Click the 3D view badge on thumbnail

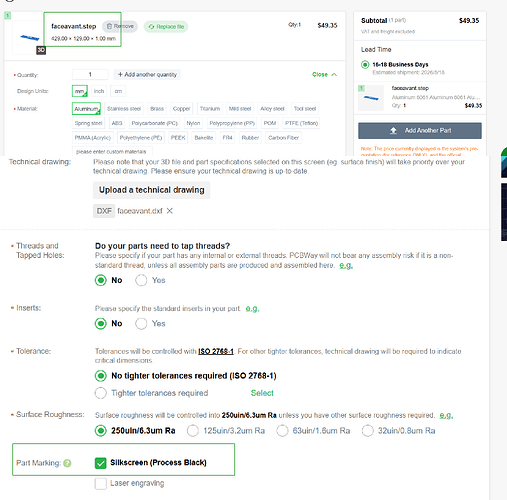tap(41, 50)
